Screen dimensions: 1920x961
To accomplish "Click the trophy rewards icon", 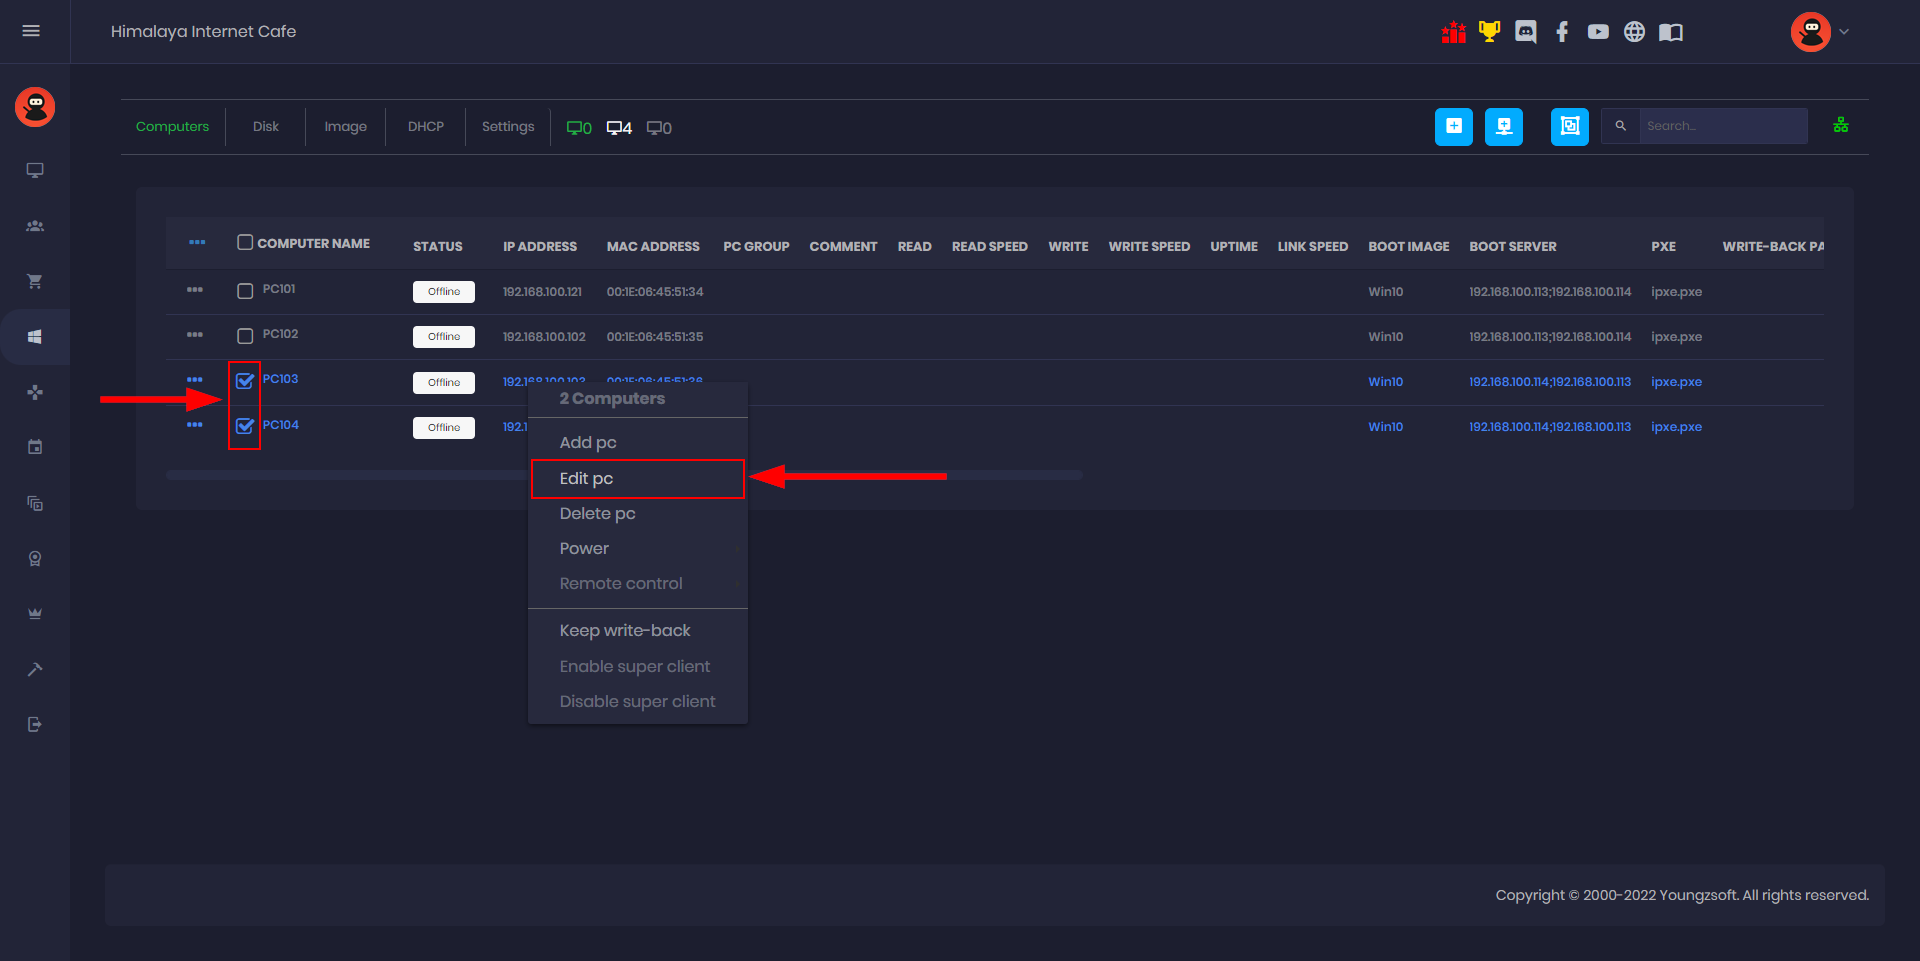I will (x=1489, y=31).
